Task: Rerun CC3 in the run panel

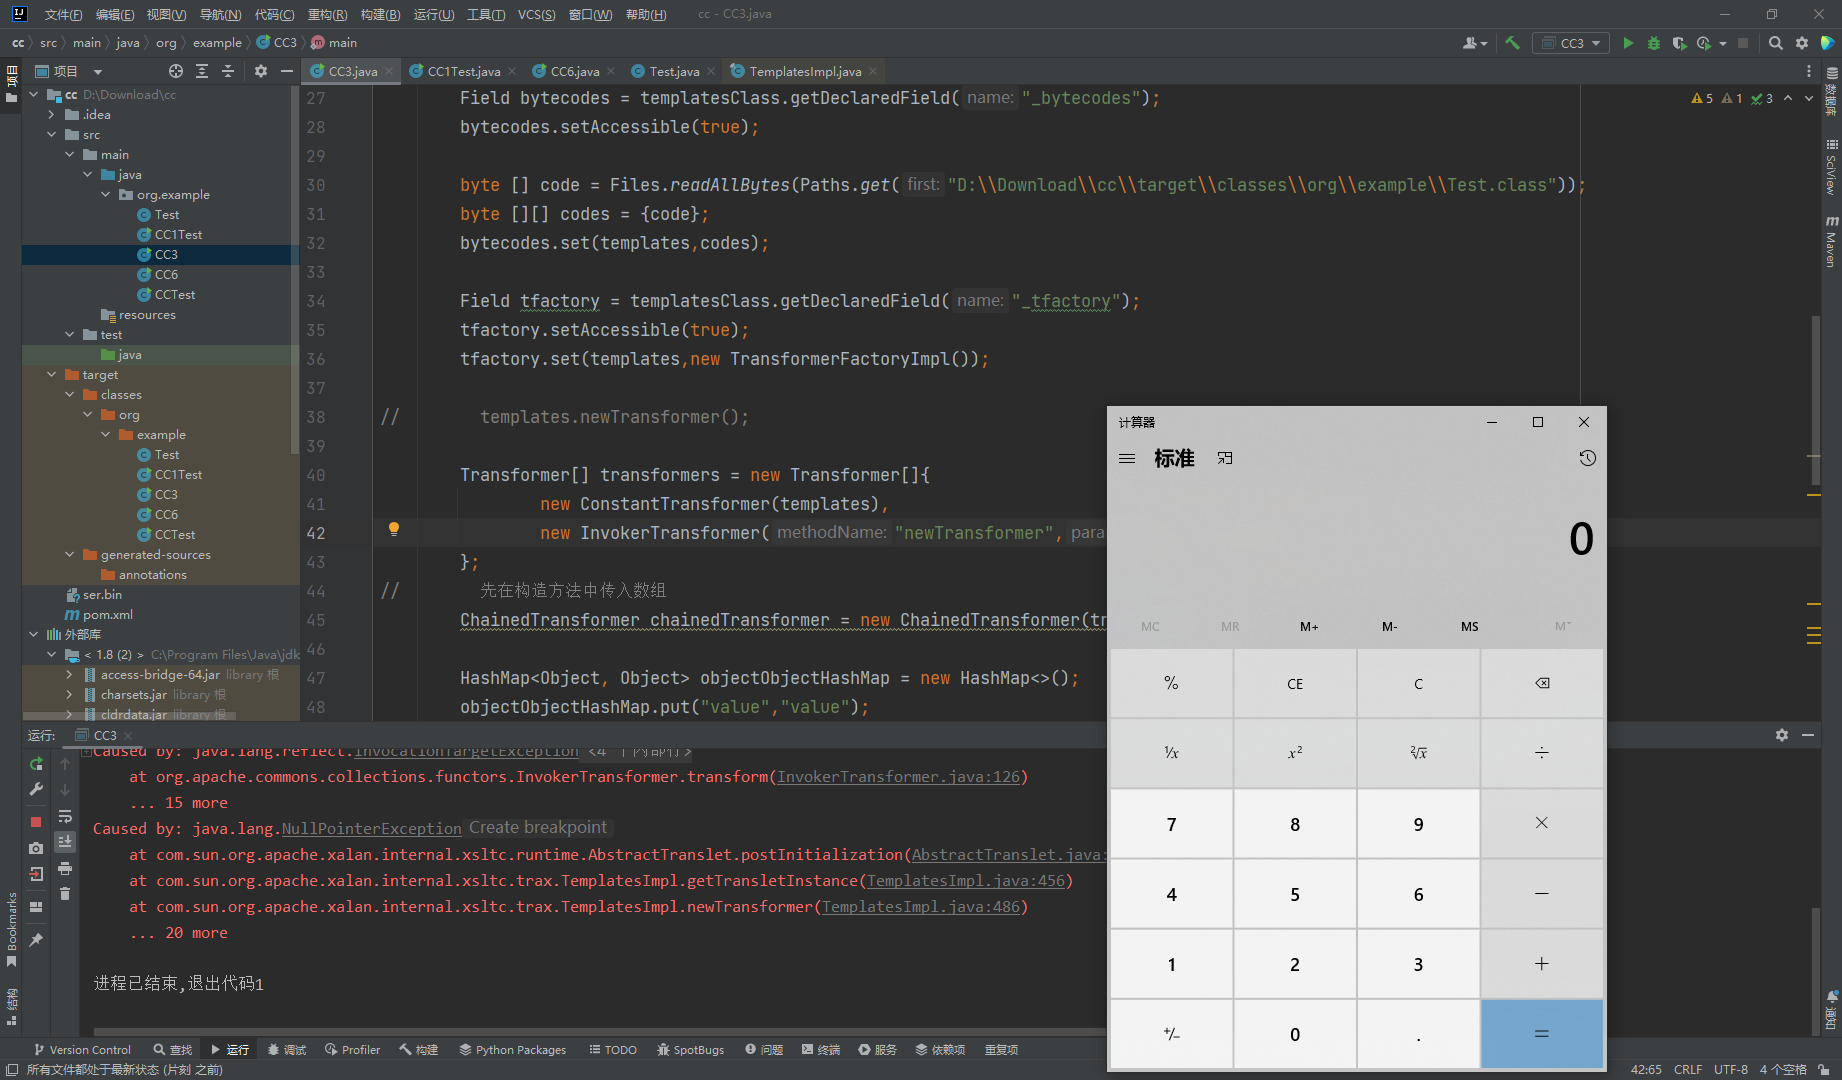Action: pyautogui.click(x=36, y=763)
